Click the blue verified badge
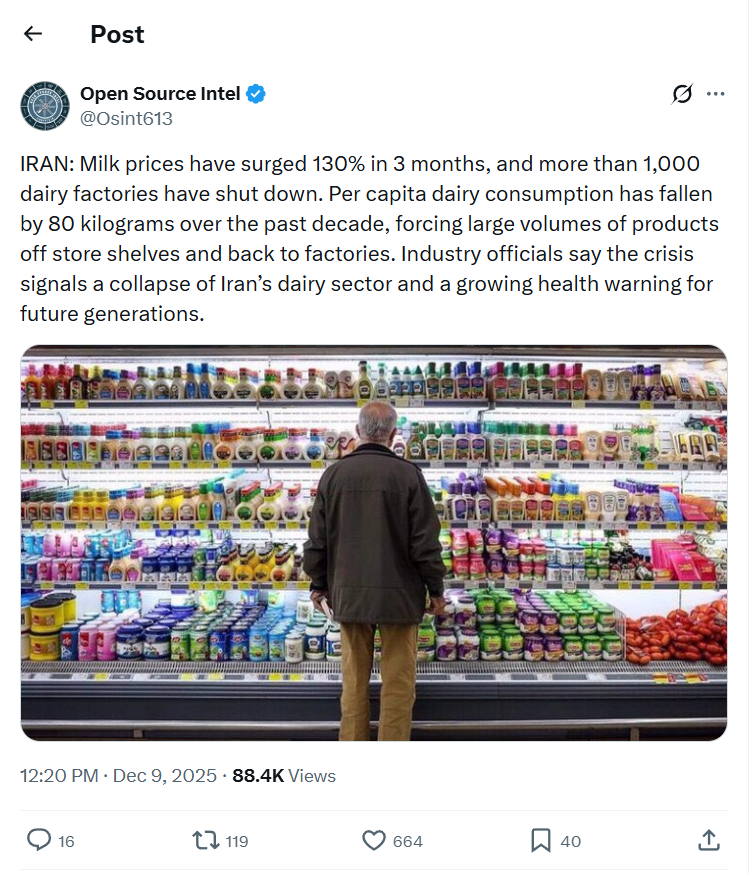This screenshot has width=753, height=874. 256,94
